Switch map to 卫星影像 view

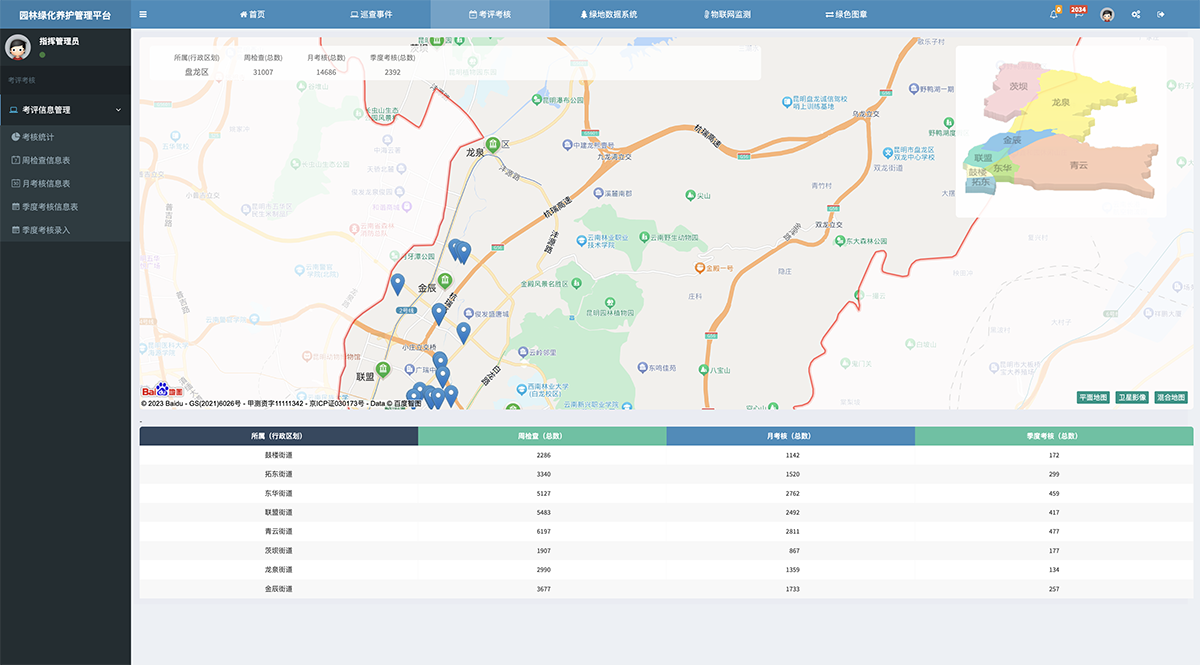click(1131, 398)
